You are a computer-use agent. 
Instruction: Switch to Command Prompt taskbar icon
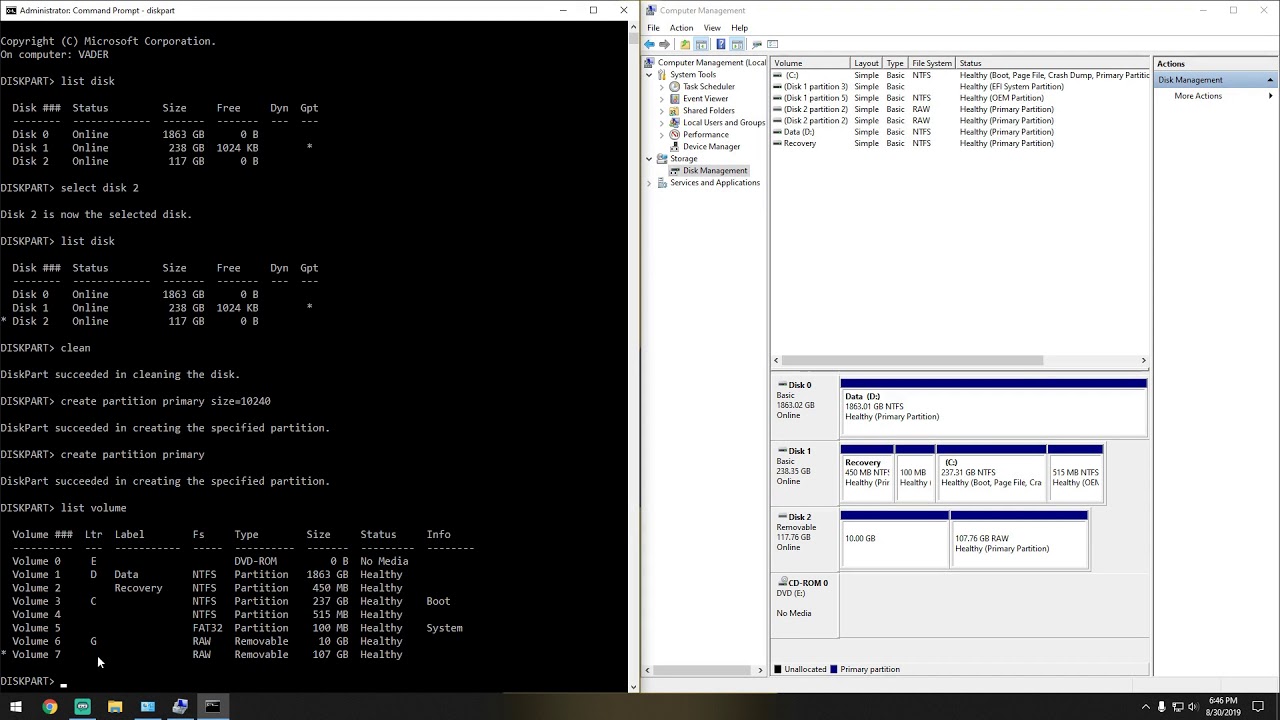tap(213, 707)
